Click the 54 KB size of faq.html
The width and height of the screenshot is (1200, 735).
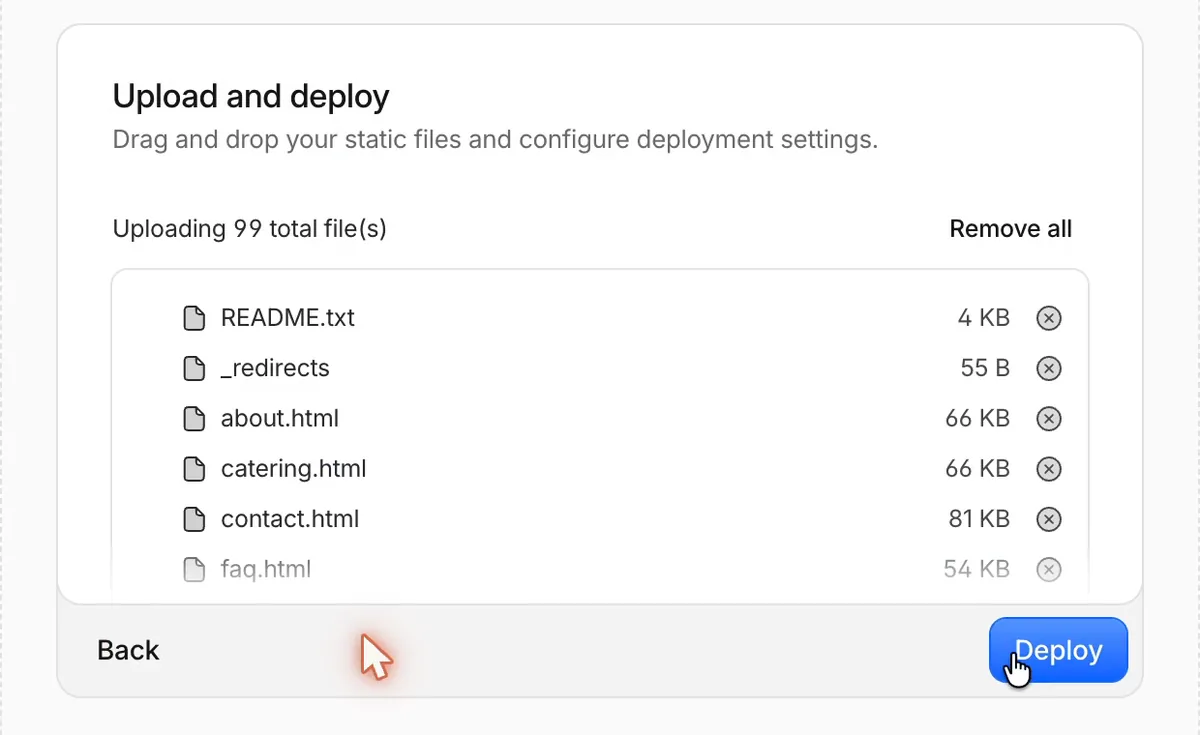point(977,569)
